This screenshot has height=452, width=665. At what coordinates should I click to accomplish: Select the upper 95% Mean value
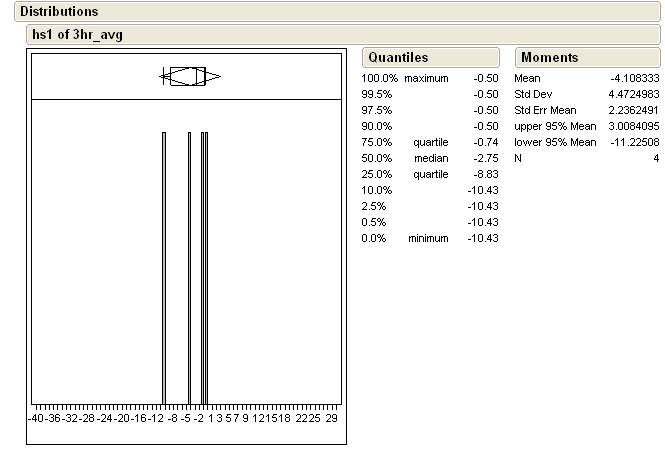[632, 126]
